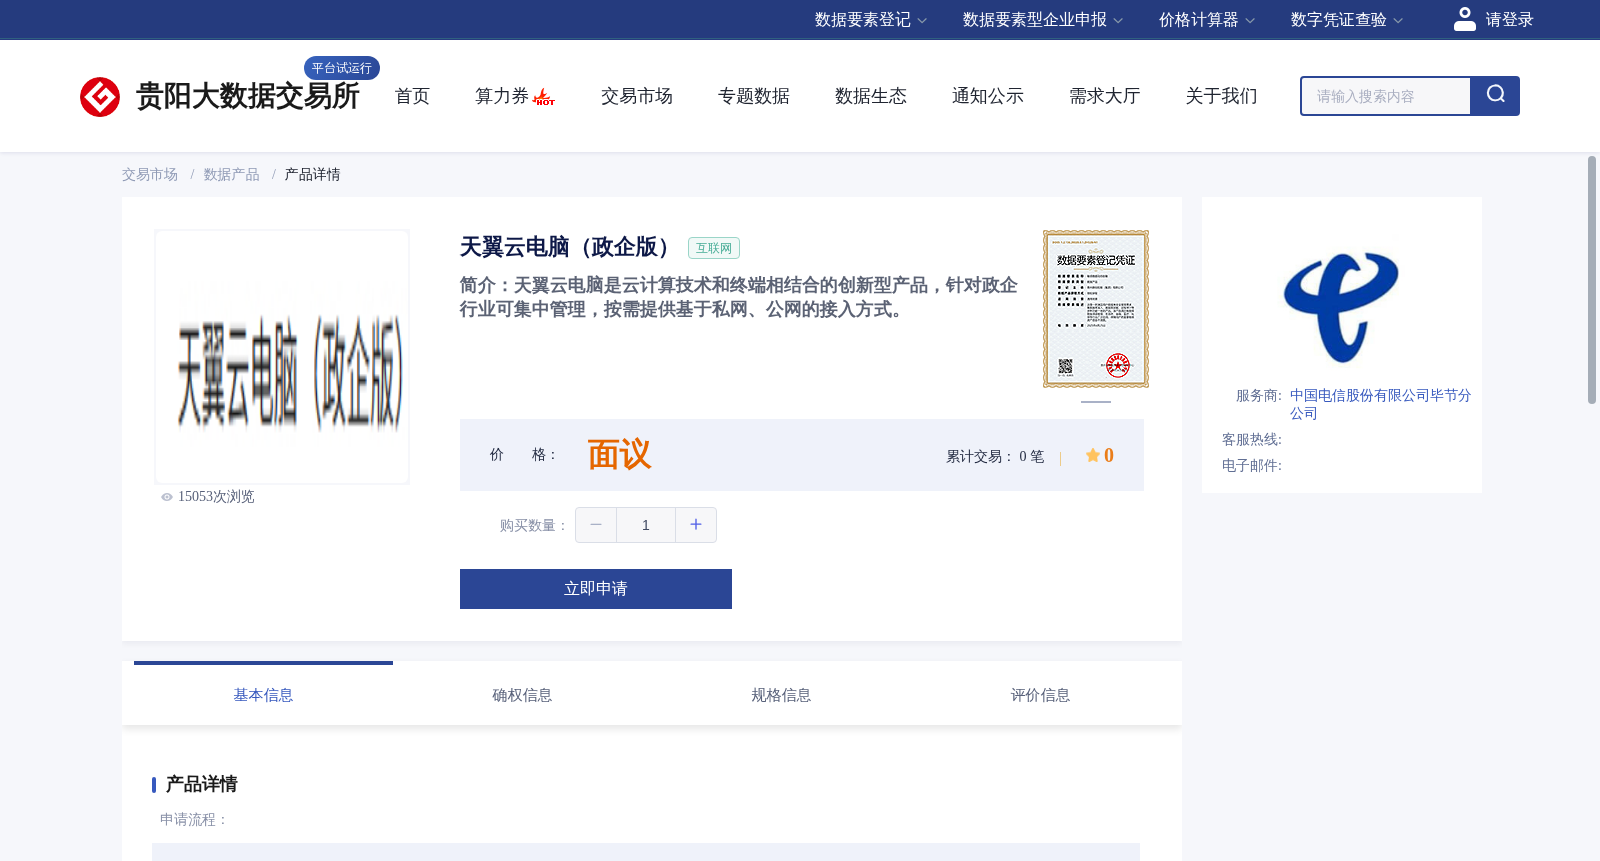This screenshot has height=861, width=1600.
Task: Open the 数字凭证查验 dropdown
Action: tap(1346, 20)
